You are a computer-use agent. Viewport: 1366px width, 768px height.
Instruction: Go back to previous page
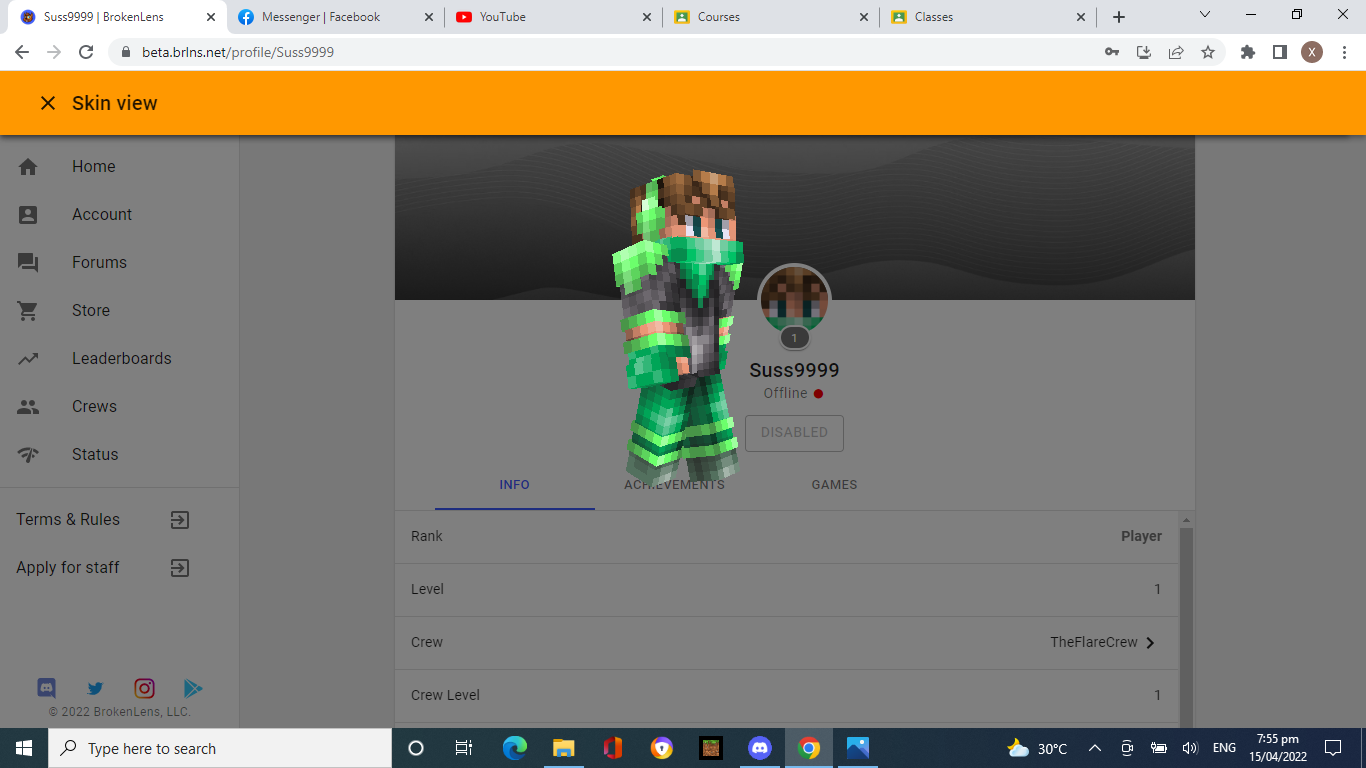[x=22, y=52]
